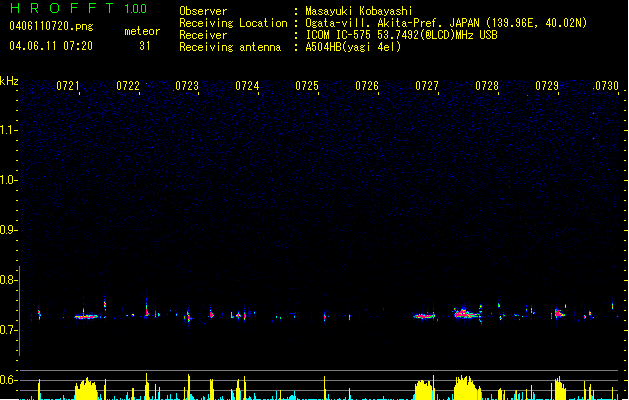Click the 0.7 kHz axis label
Screen dimensions: 629x400
click(8, 330)
